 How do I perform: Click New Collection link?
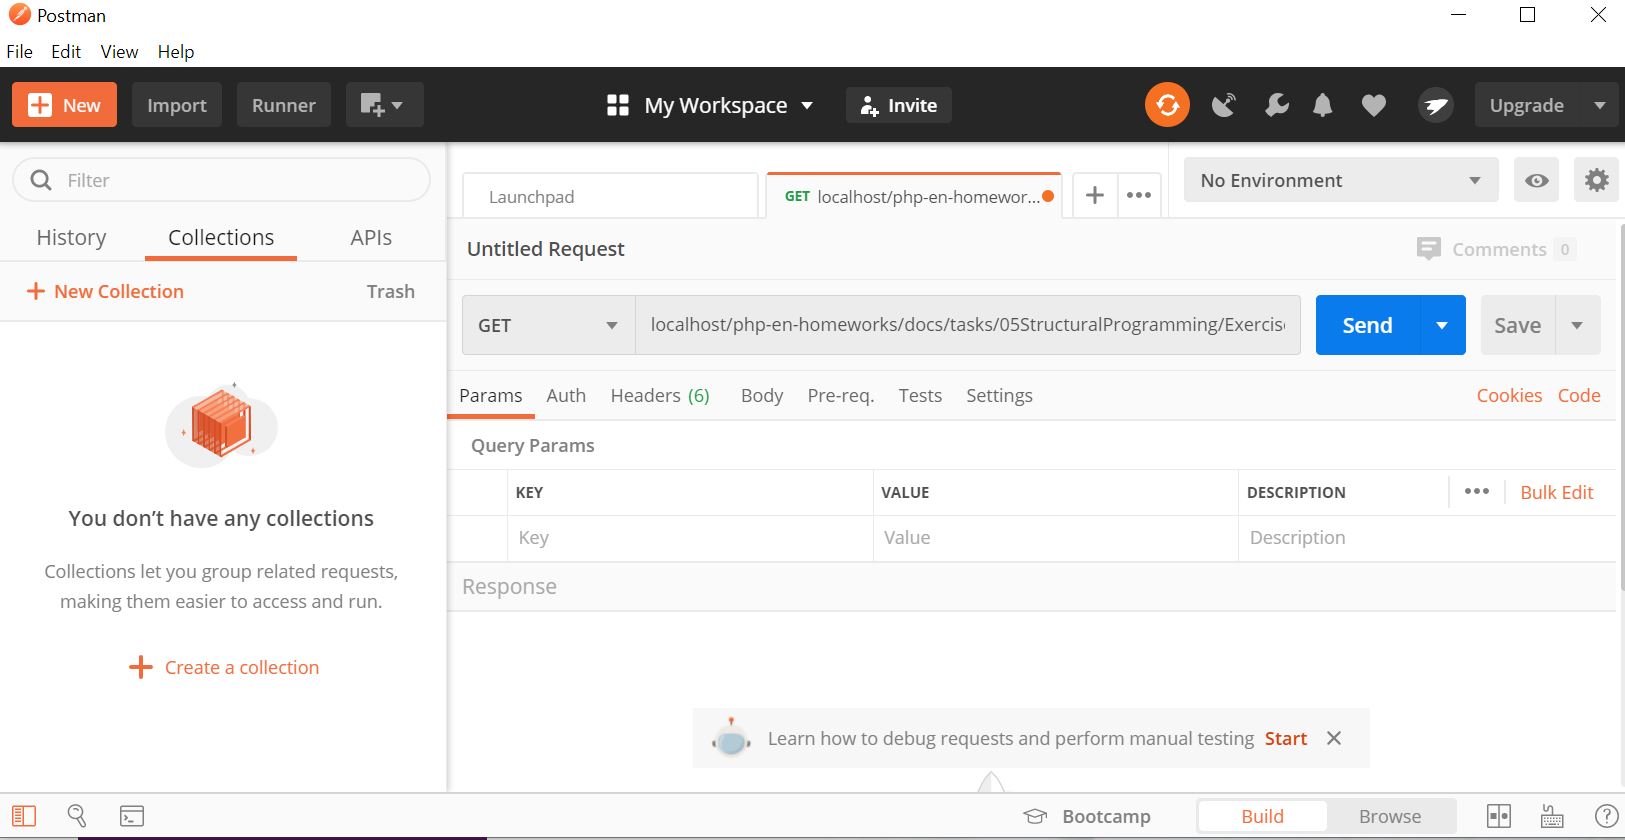105,291
